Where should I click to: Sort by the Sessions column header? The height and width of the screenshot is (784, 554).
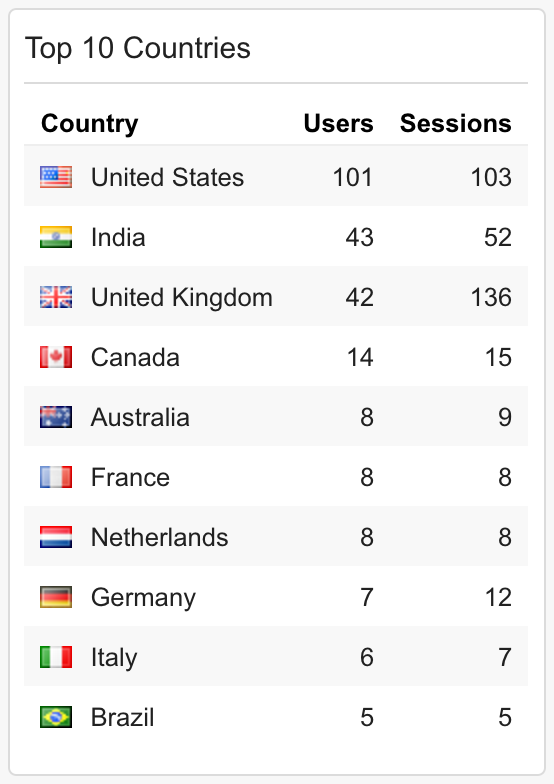[x=456, y=123]
